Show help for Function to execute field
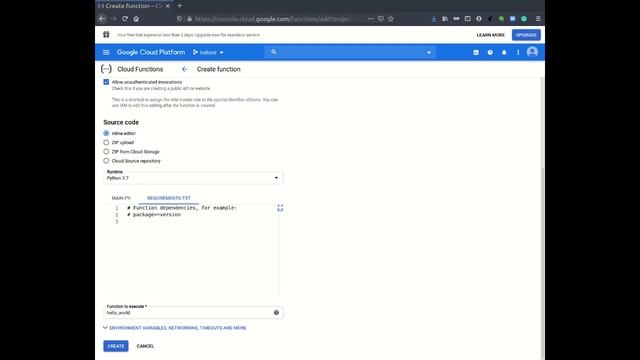 pos(276,313)
